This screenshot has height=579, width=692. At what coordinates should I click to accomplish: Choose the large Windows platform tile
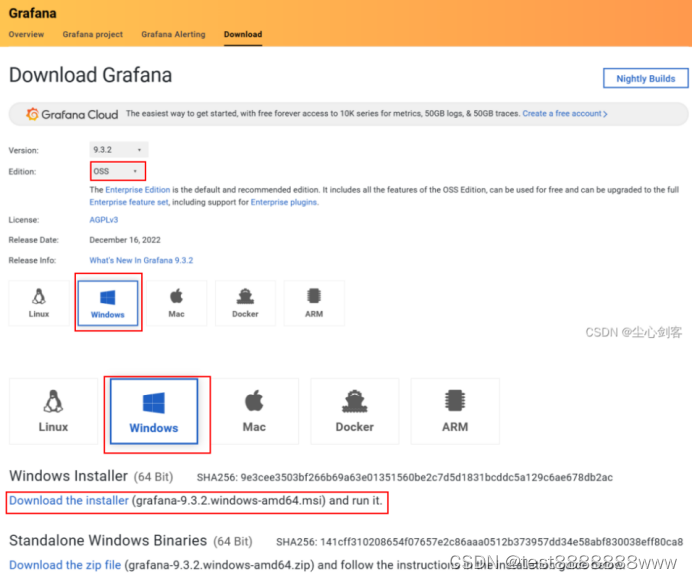pyautogui.click(x=154, y=411)
